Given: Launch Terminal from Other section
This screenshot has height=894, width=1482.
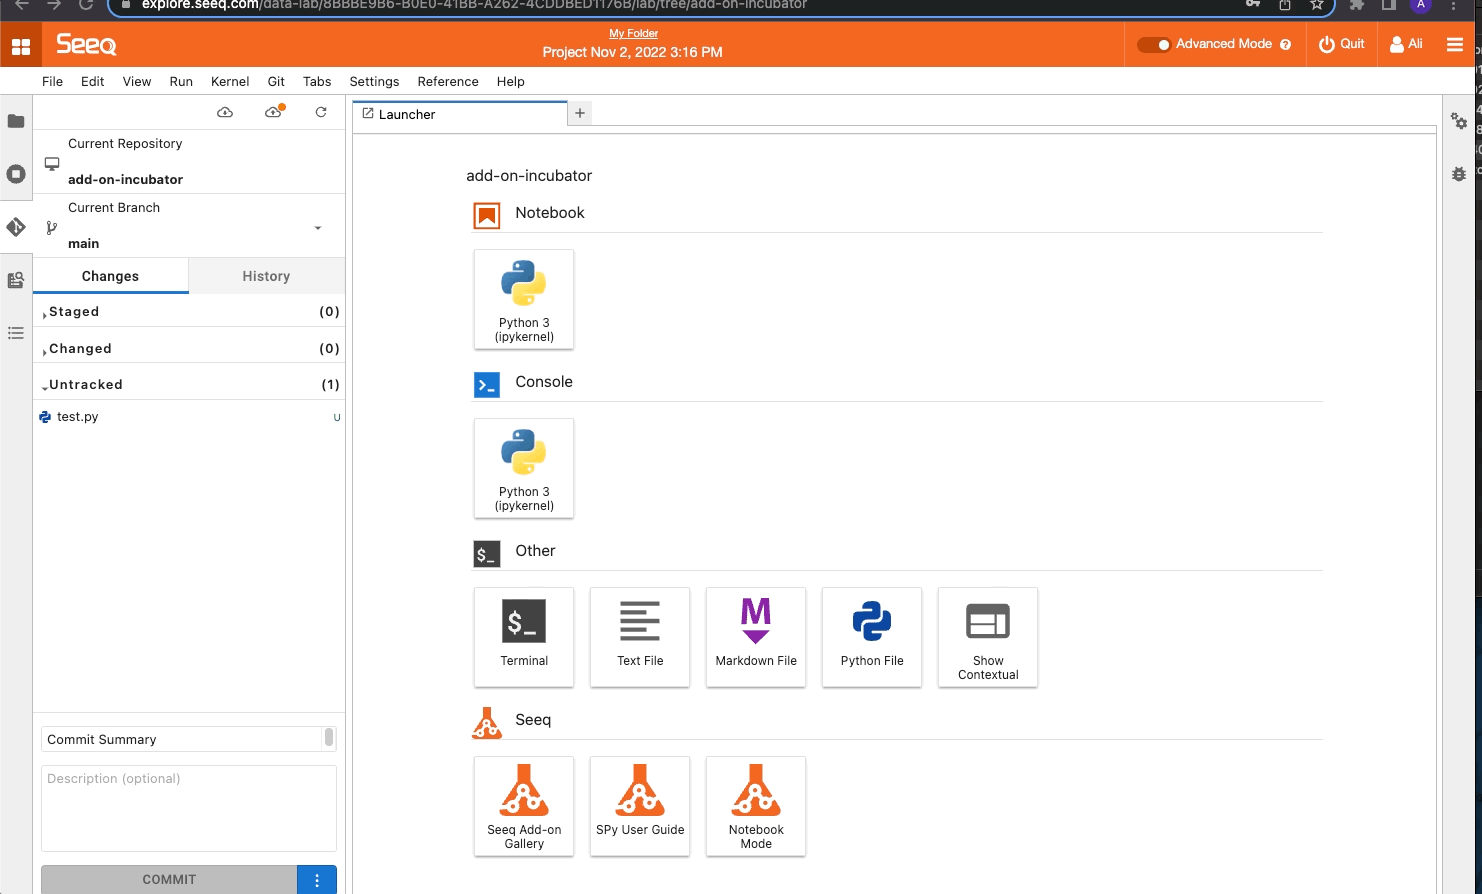Looking at the screenshot, I should (524, 636).
